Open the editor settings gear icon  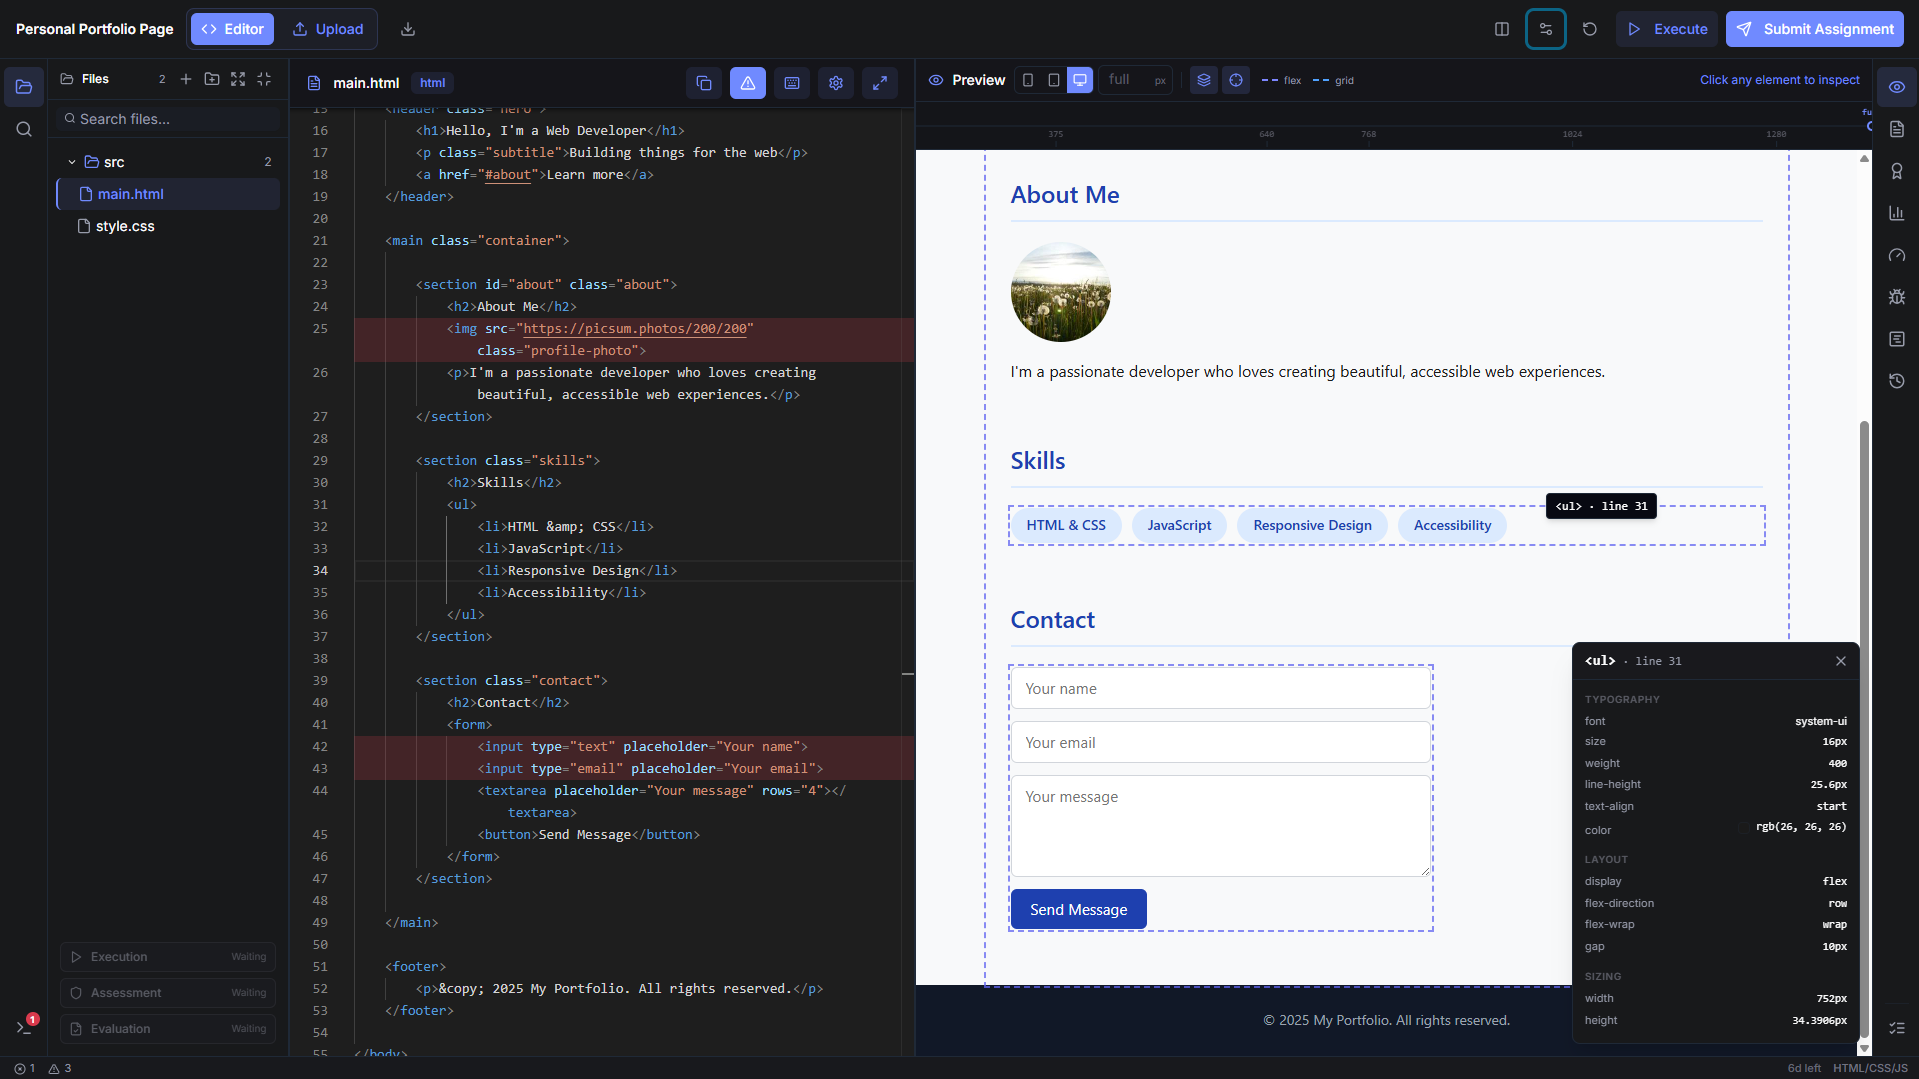(836, 83)
